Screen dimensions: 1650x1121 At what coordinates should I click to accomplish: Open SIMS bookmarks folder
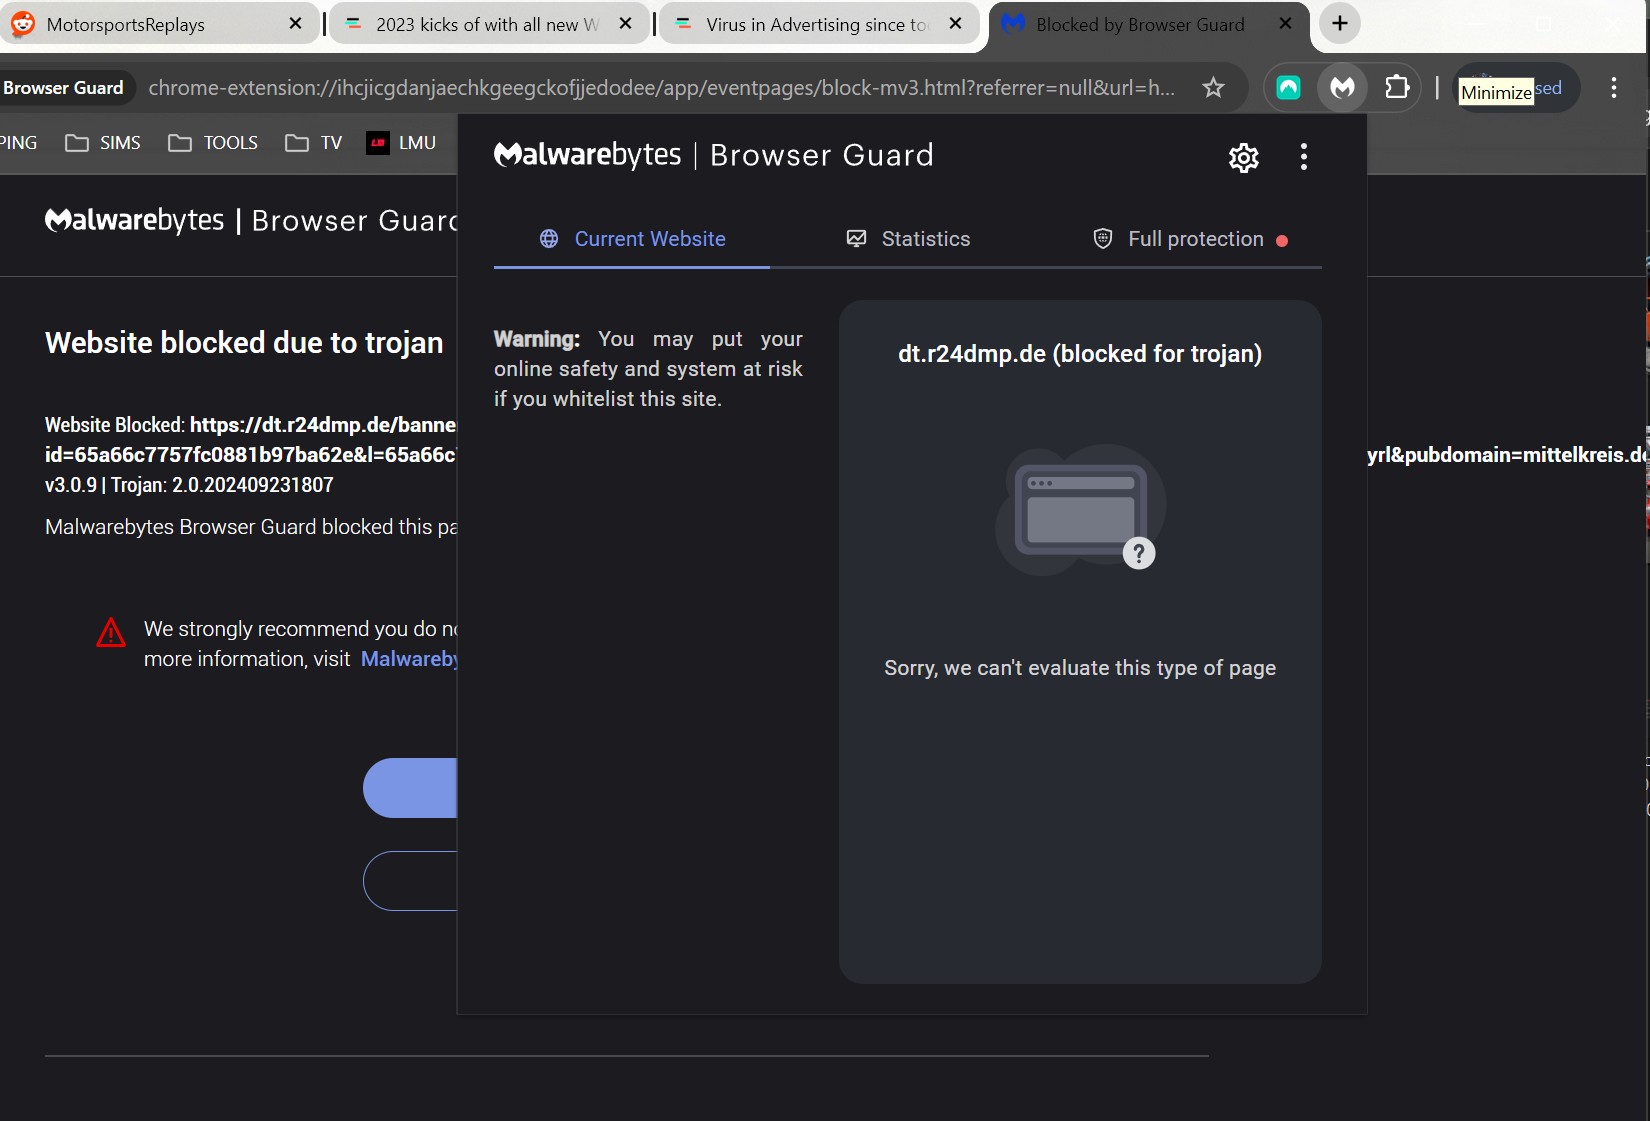coord(103,143)
